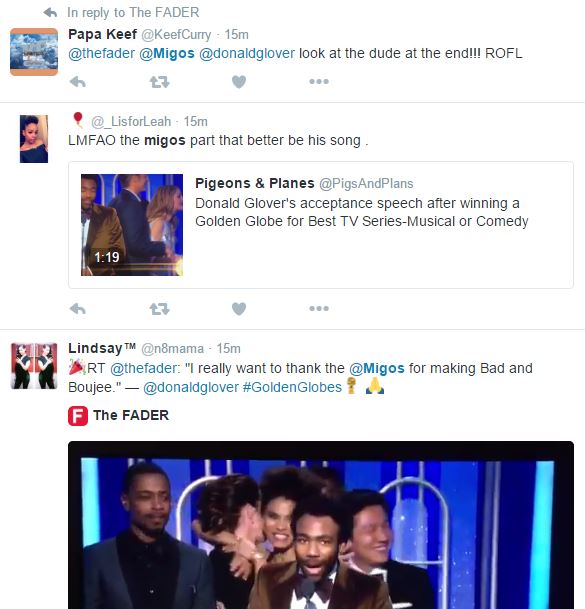This screenshot has height=609, width=585.
Task: Retweet @_LisforLeah's migos tweet
Action: (x=159, y=309)
